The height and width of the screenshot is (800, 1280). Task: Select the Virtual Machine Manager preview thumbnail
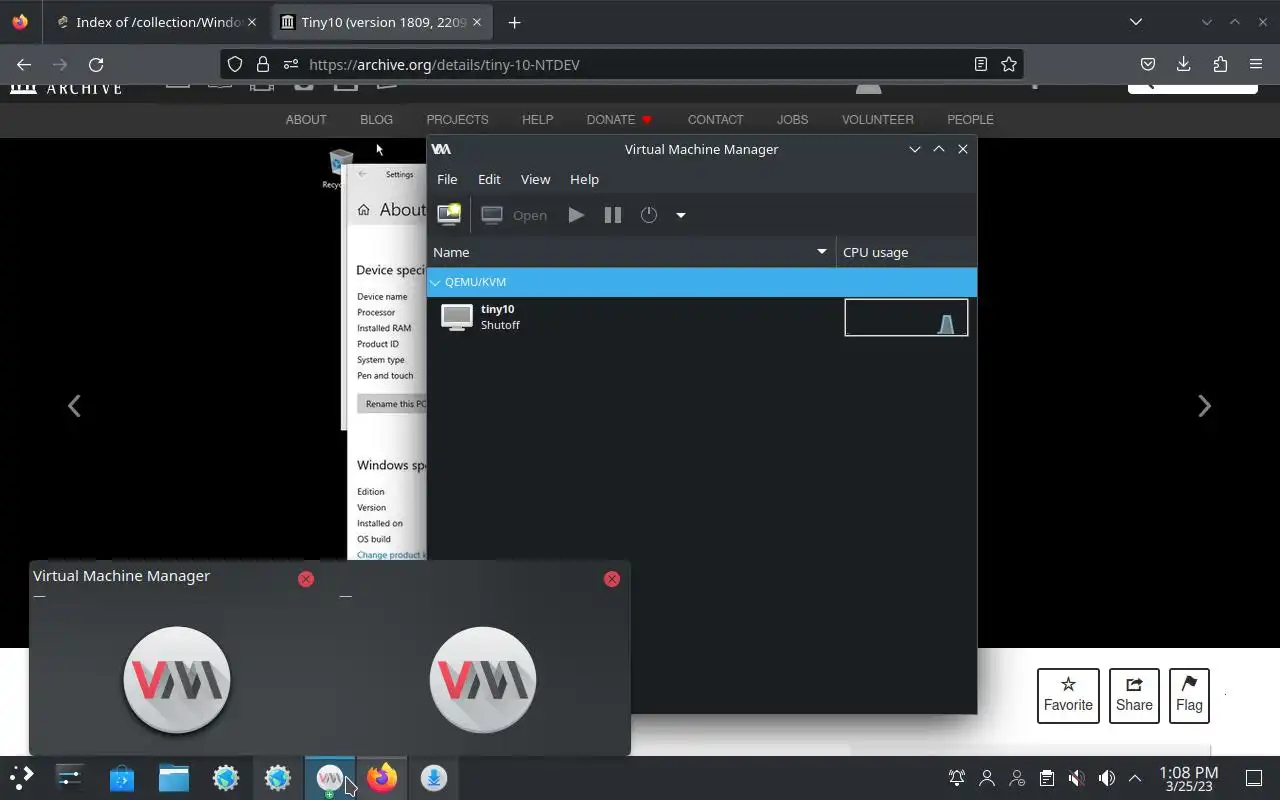pos(177,680)
